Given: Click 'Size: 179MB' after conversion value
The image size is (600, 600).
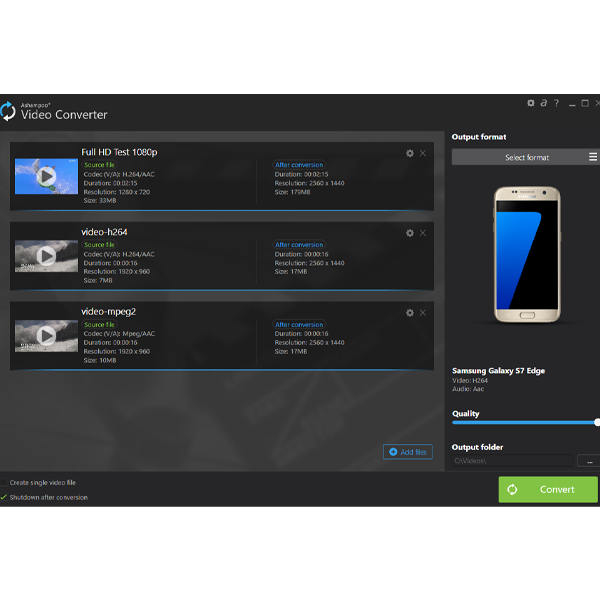Looking at the screenshot, I should click(292, 192).
